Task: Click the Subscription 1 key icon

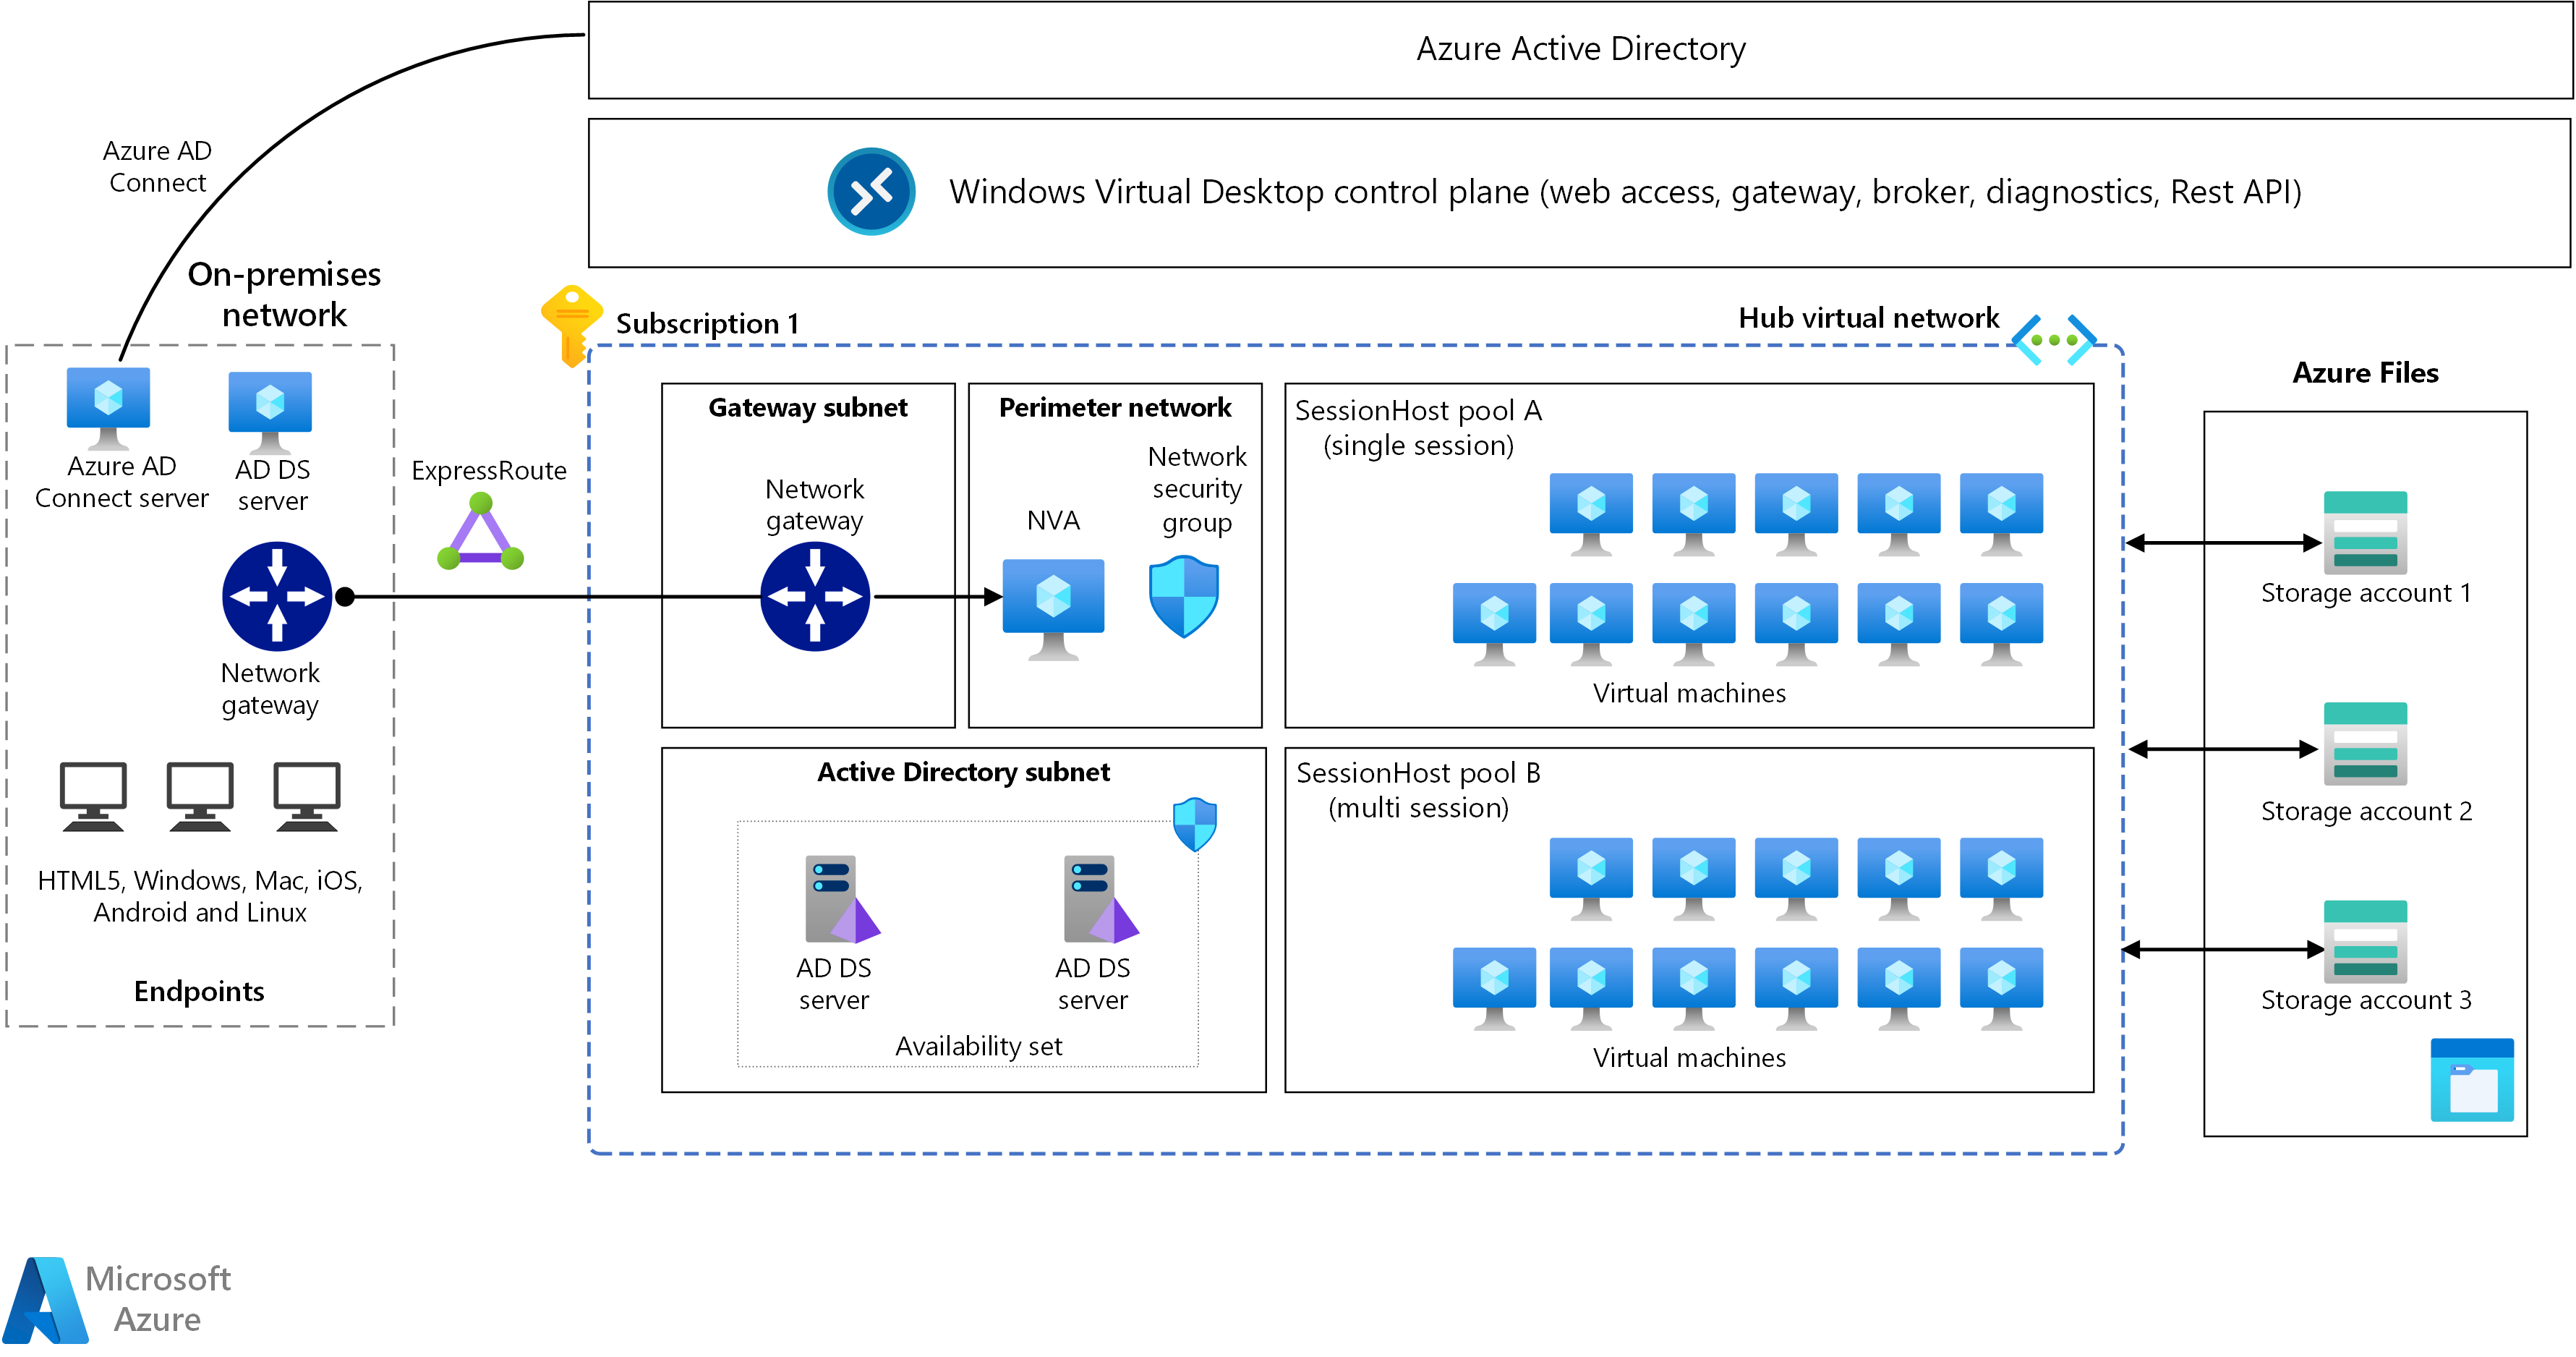Action: pos(571,326)
